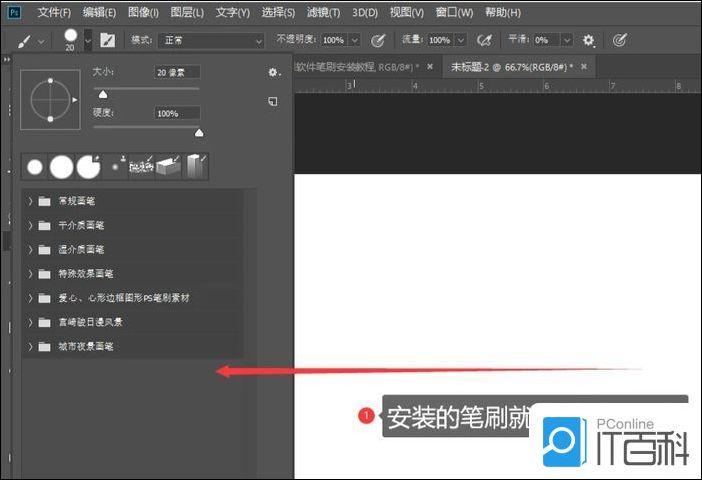Screen dimensions: 702x480
Task: Expand the 常规画笔 folder chevron
Action: pos(30,201)
